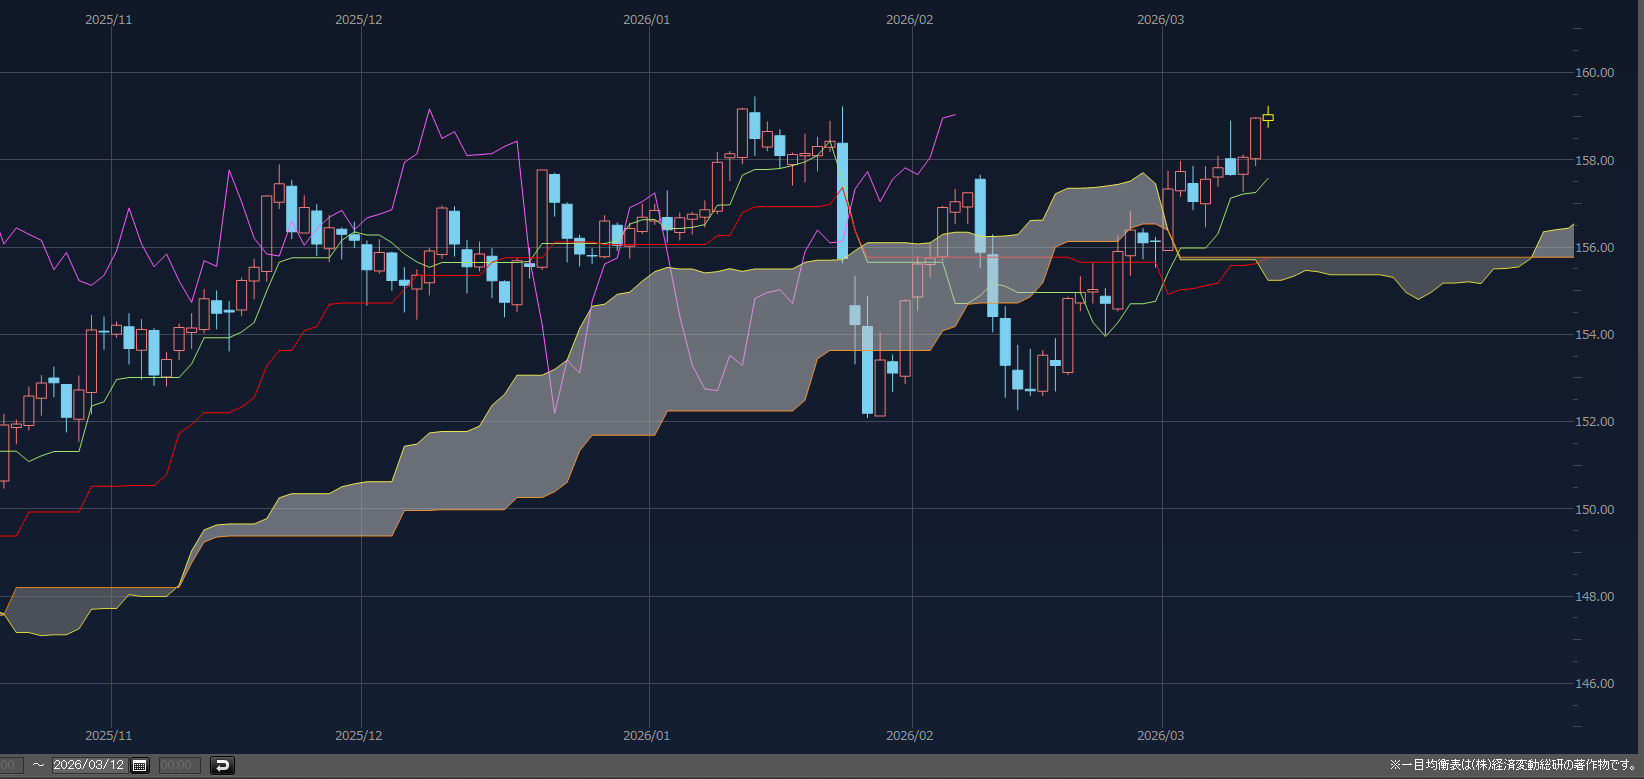Click the Ichimoku copyright notice text
The image size is (1644, 779).
[x=1512, y=765]
